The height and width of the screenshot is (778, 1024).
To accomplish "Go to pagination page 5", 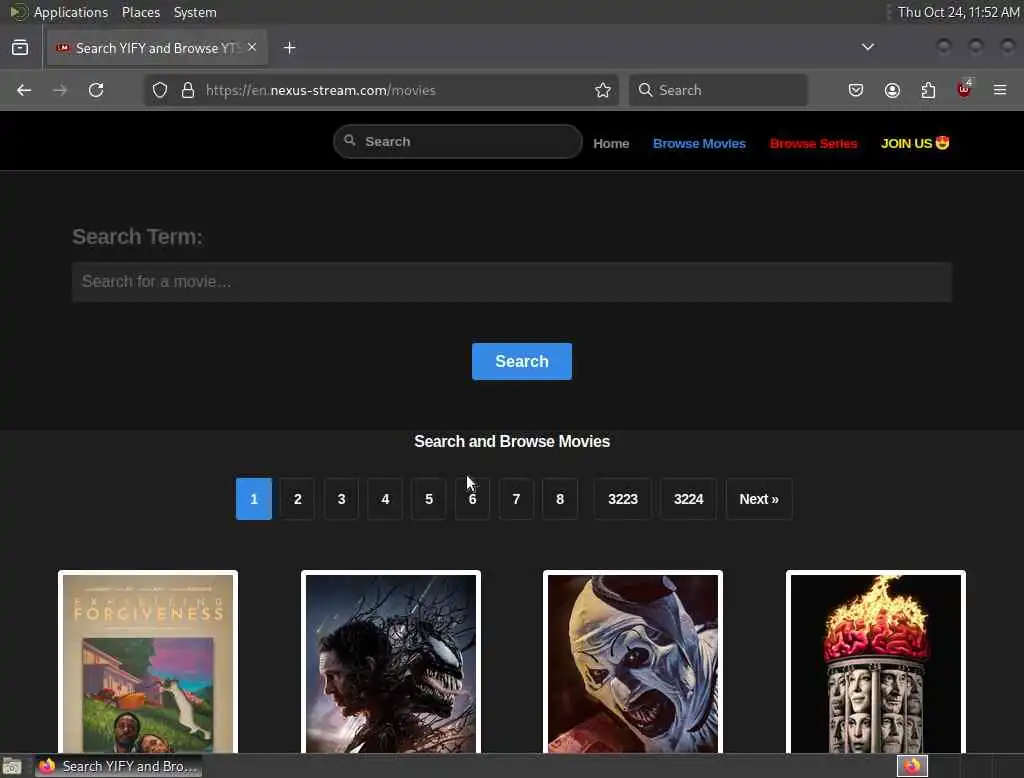I will point(428,499).
